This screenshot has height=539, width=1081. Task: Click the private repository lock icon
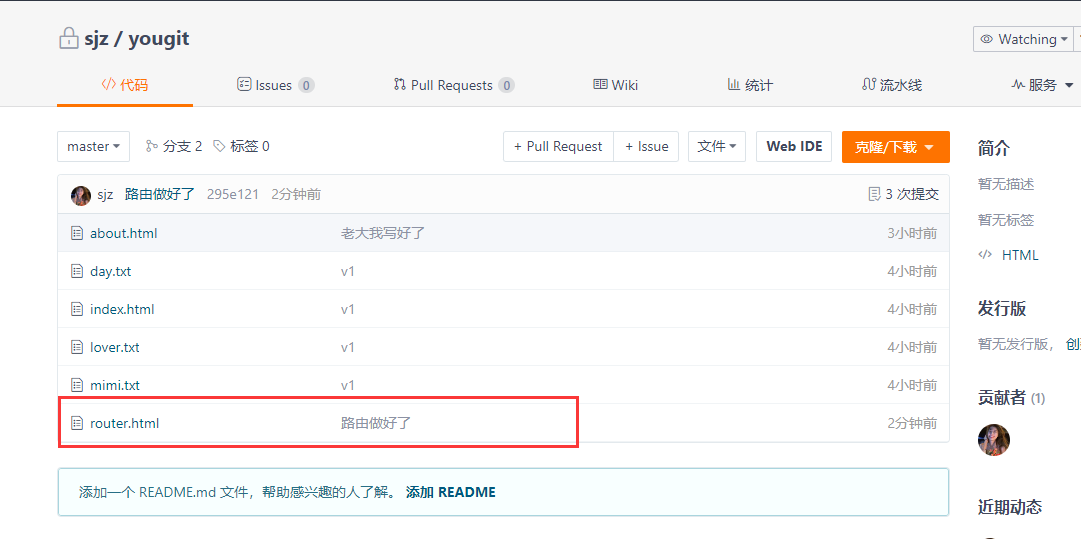pyautogui.click(x=68, y=39)
